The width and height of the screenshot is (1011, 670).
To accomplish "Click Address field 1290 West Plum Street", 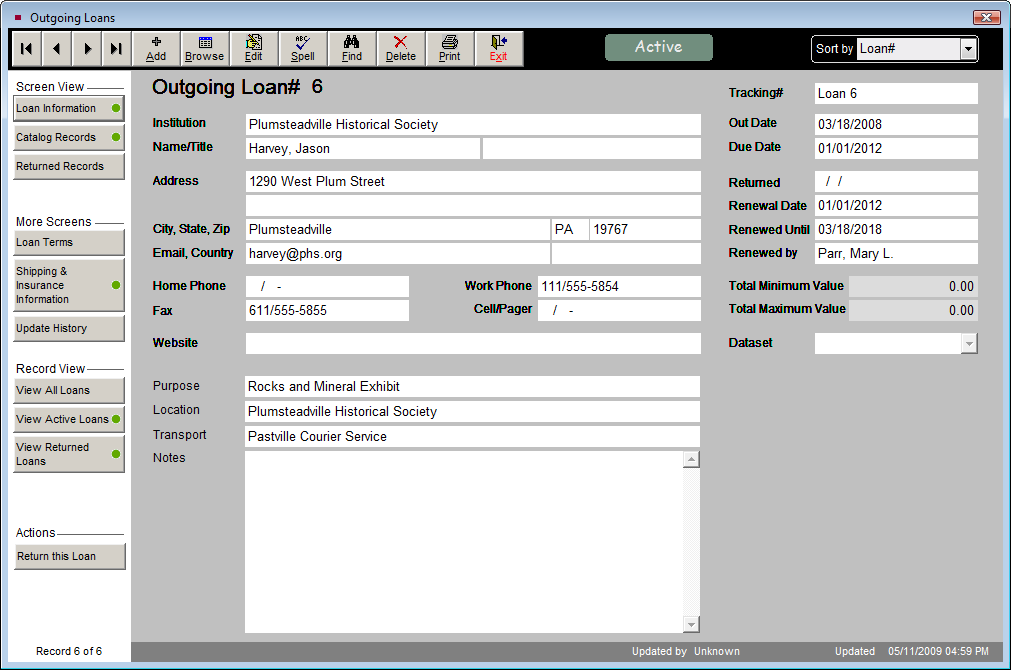I will tap(473, 181).
